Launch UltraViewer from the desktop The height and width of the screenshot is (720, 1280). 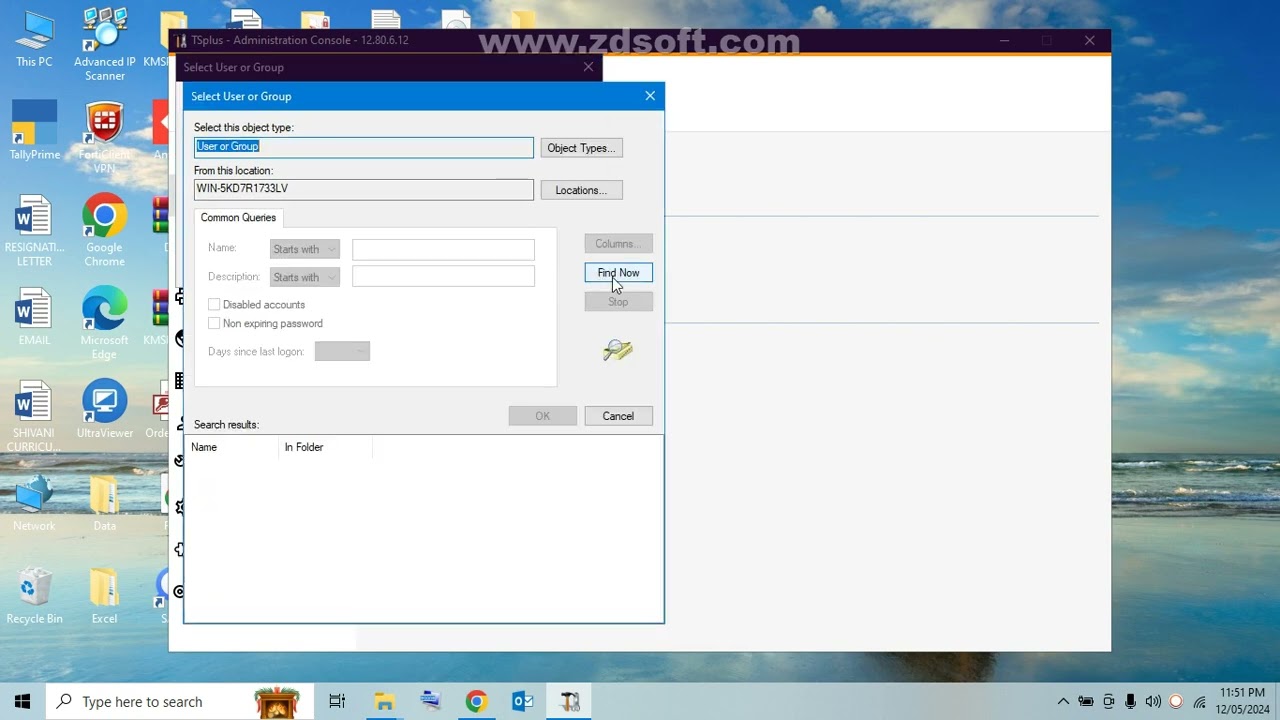[105, 410]
